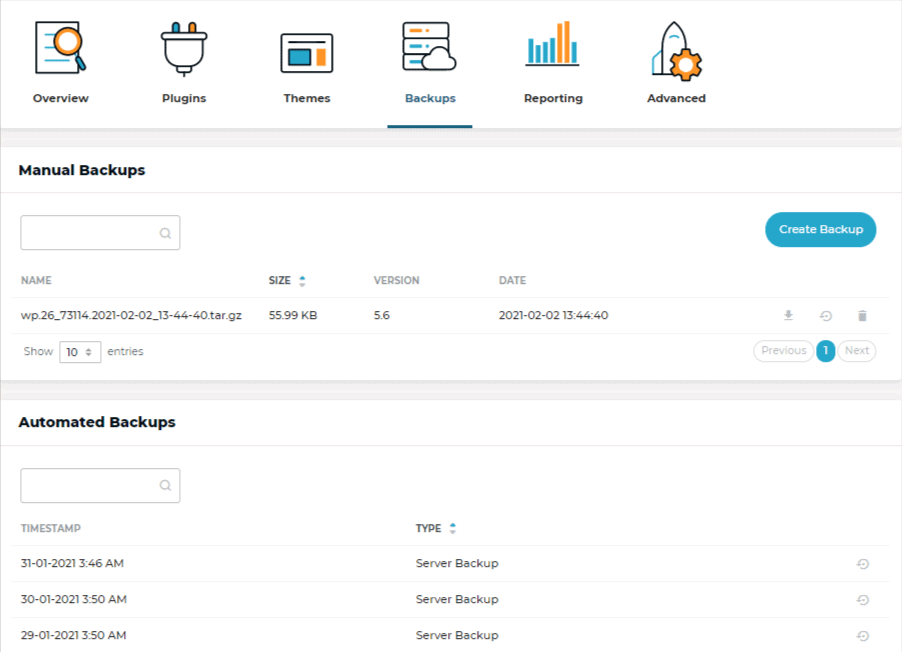Open the Advanced rocket-gear icon
The height and width of the screenshot is (652, 902).
pos(676,50)
